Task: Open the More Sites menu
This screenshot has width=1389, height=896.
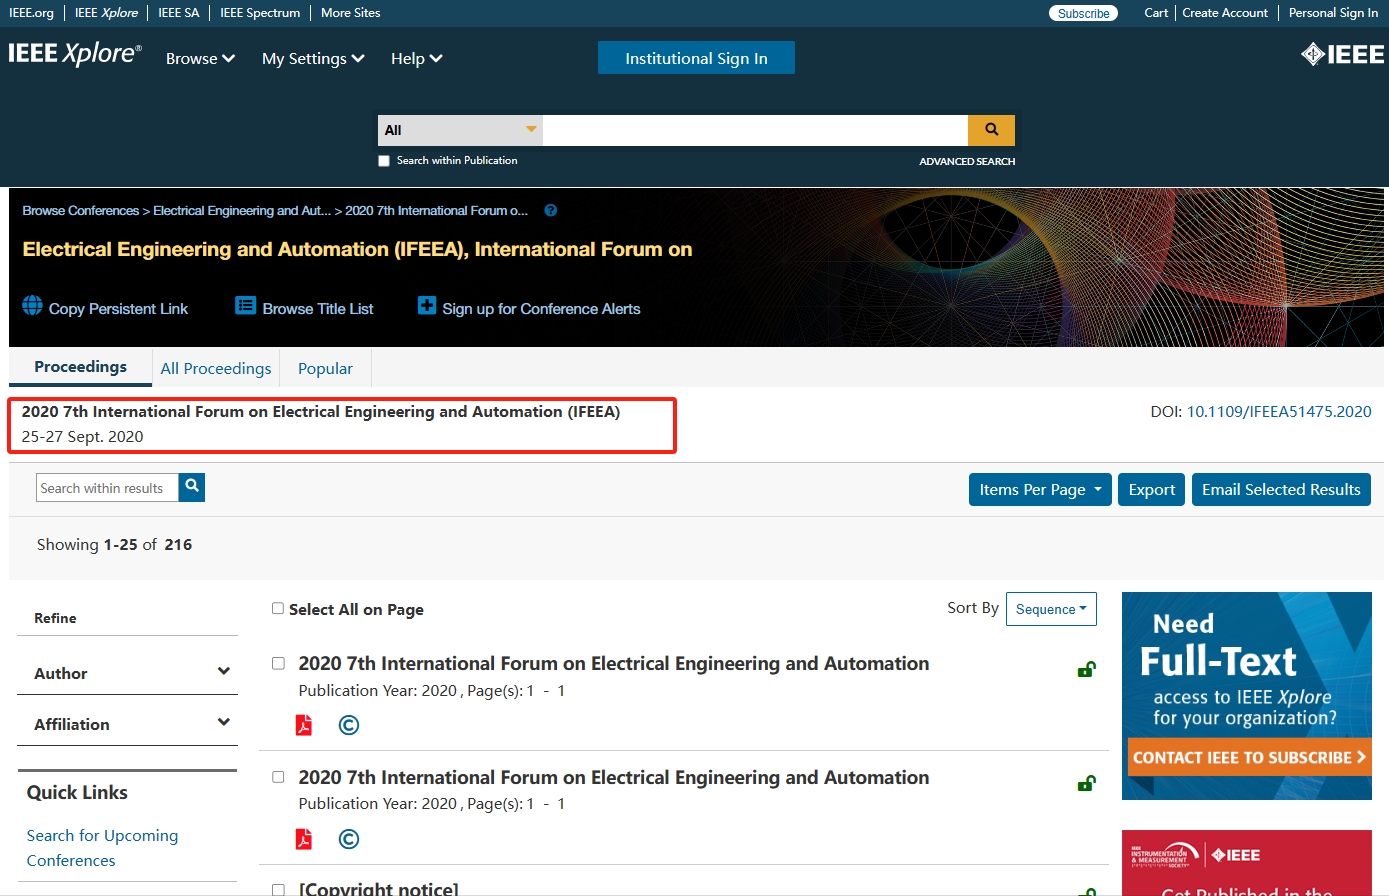Action: (351, 13)
